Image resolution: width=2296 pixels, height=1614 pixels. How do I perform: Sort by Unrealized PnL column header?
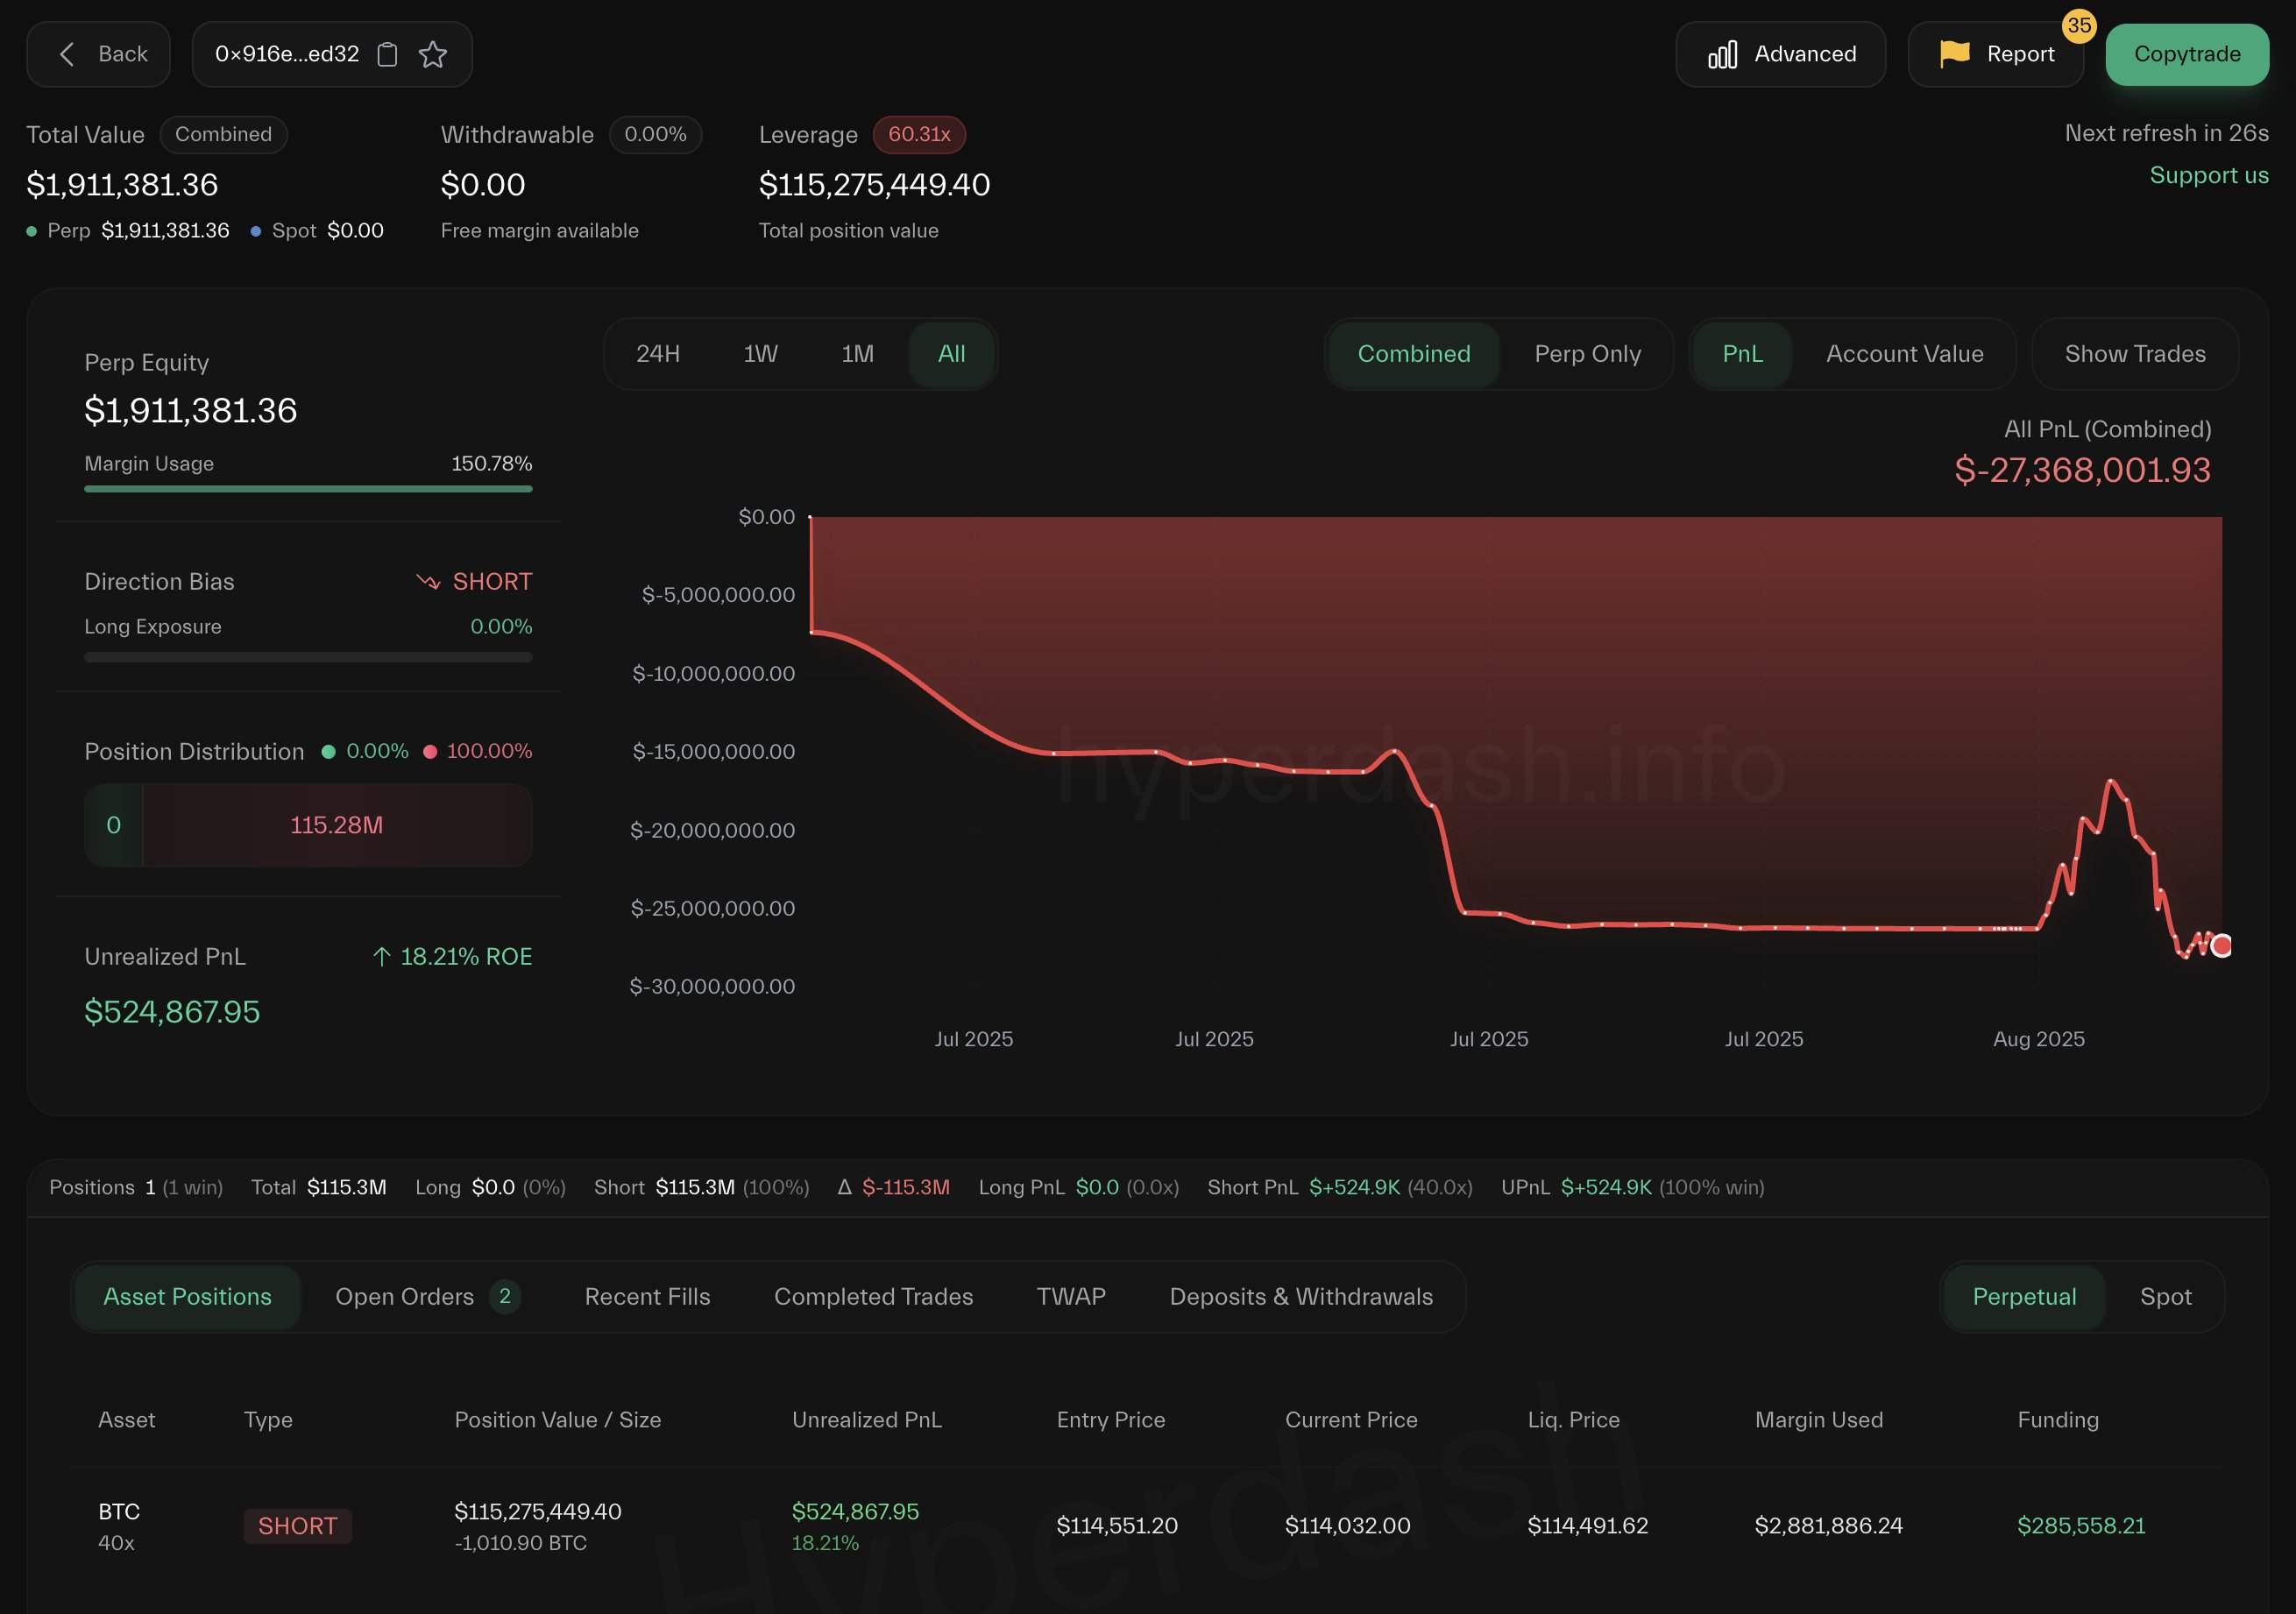click(x=867, y=1420)
